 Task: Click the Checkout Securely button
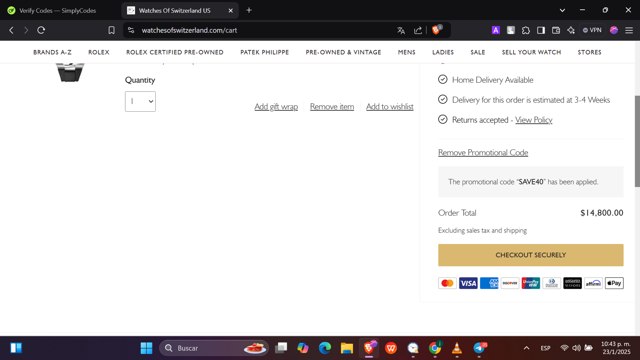(x=531, y=255)
